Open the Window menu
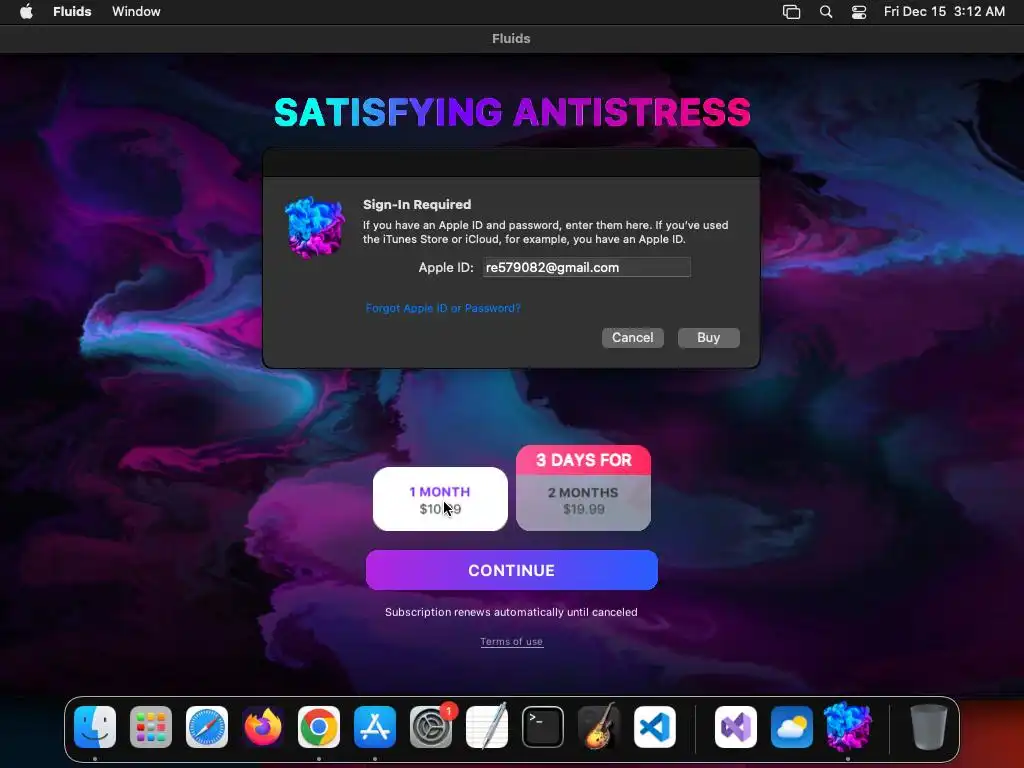Image resolution: width=1024 pixels, height=768 pixels. pos(136,11)
